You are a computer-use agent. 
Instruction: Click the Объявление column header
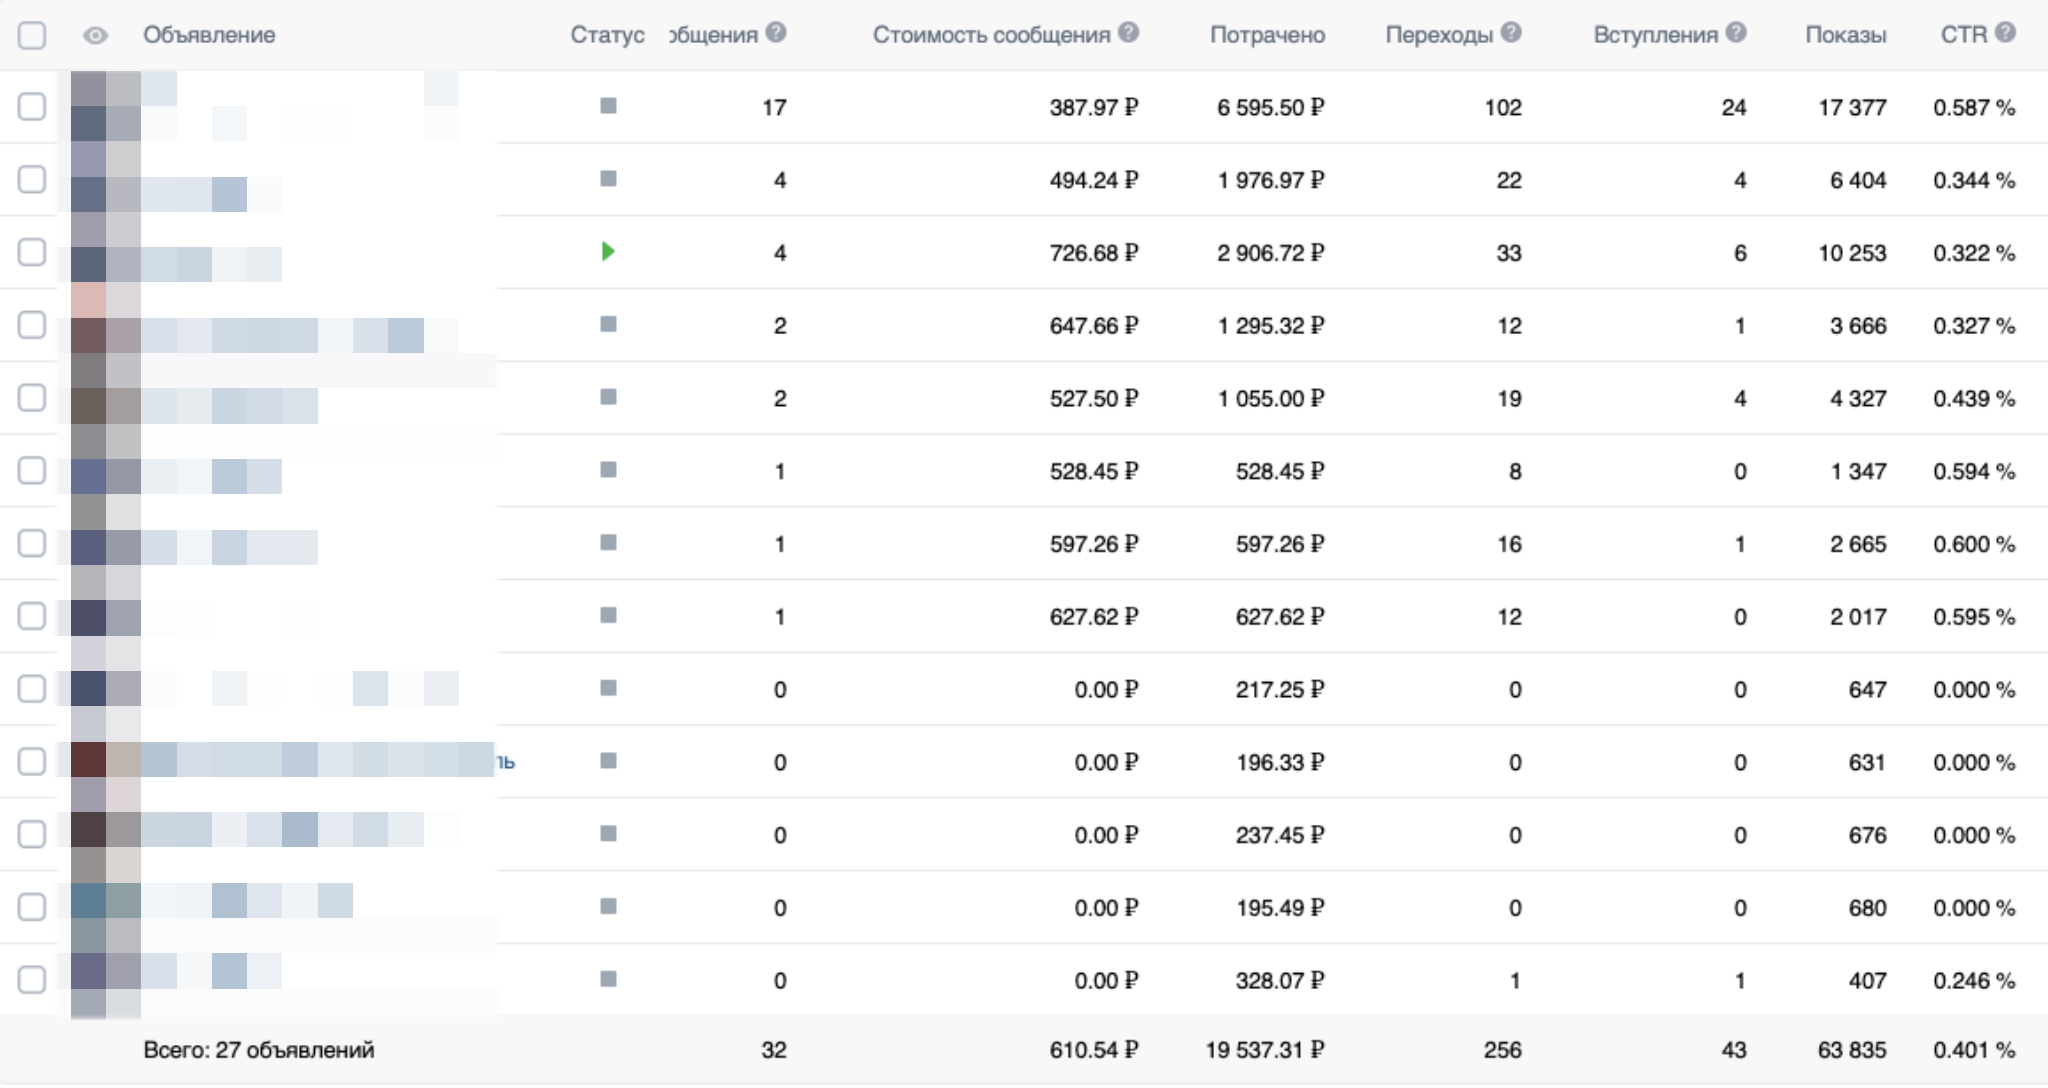[209, 35]
